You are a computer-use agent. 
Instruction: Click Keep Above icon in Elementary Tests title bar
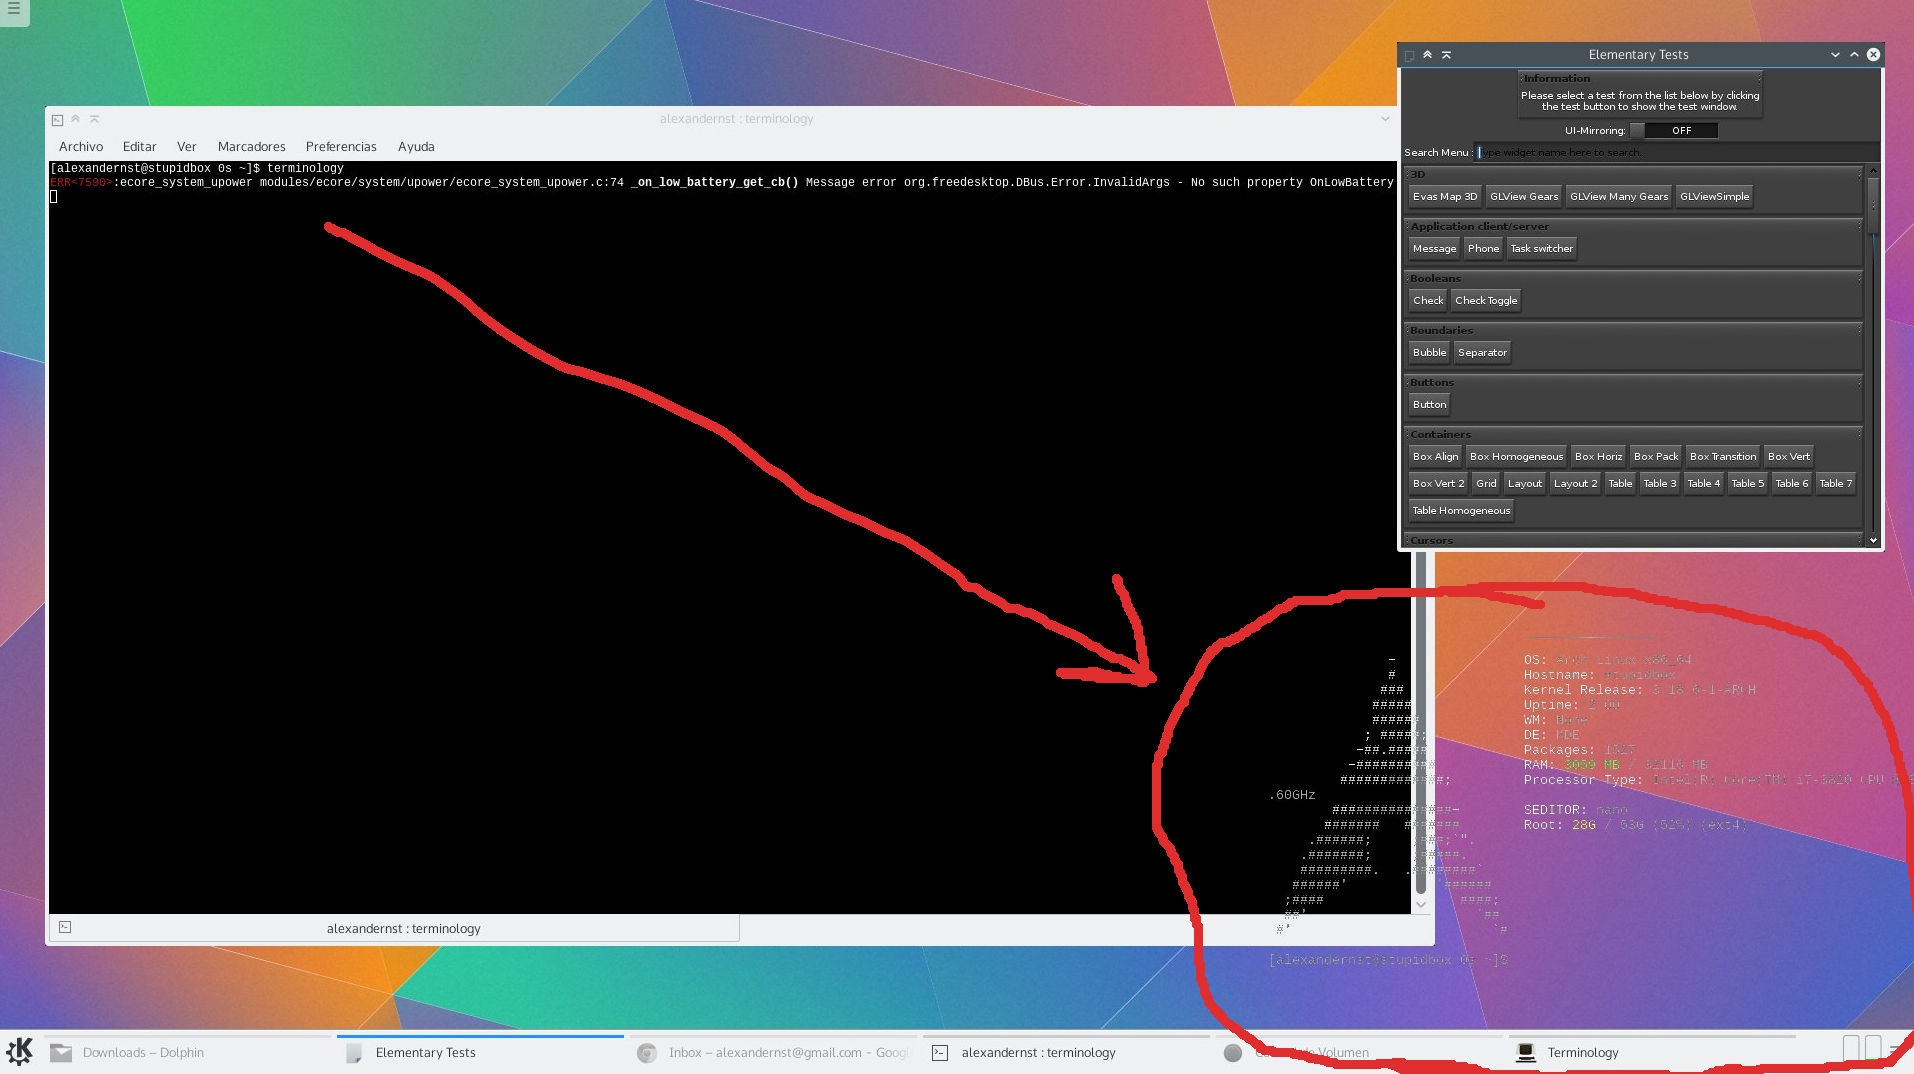(1428, 55)
